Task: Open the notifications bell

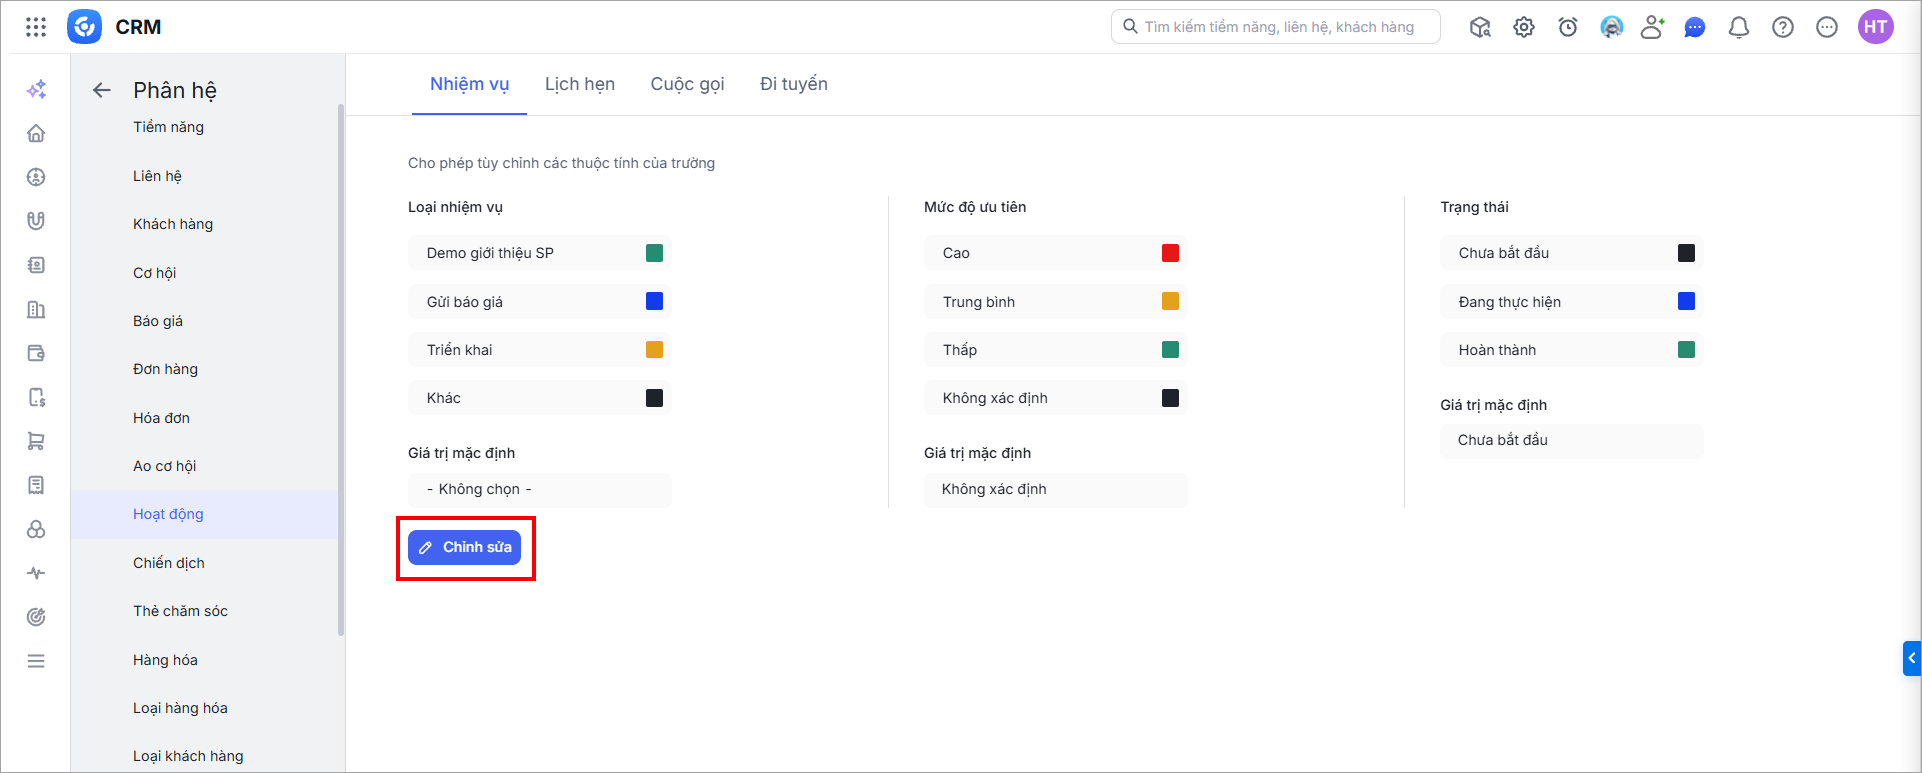Action: pyautogui.click(x=1739, y=27)
